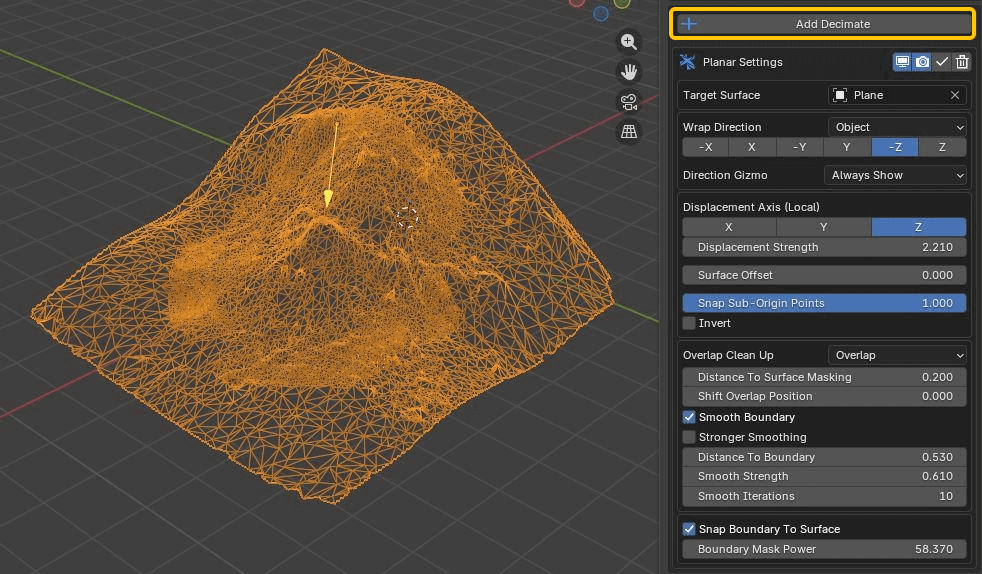Enable Stronger Smoothing checkbox

689,437
